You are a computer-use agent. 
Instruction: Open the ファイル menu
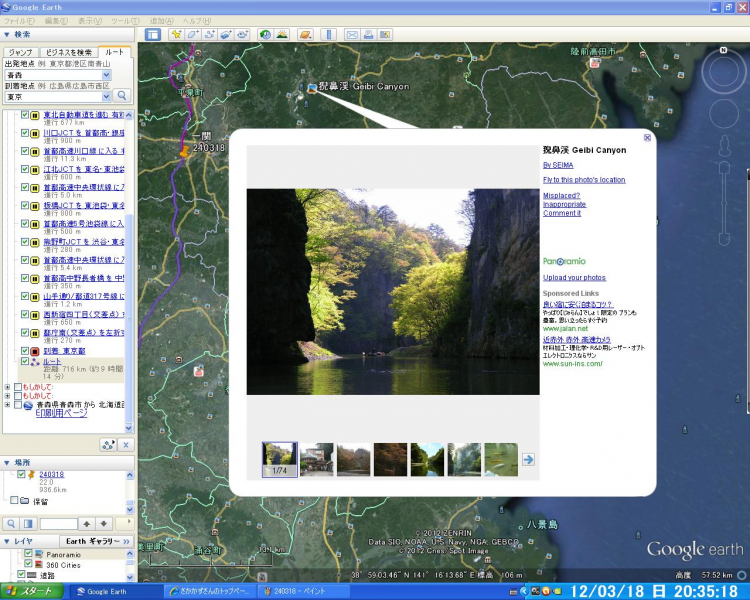(19, 21)
